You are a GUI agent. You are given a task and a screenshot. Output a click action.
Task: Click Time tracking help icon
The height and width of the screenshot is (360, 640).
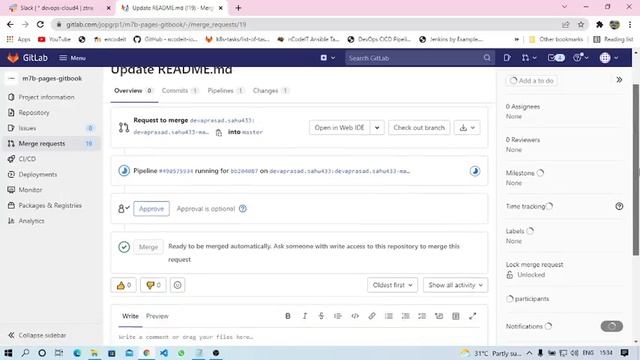coord(619,206)
